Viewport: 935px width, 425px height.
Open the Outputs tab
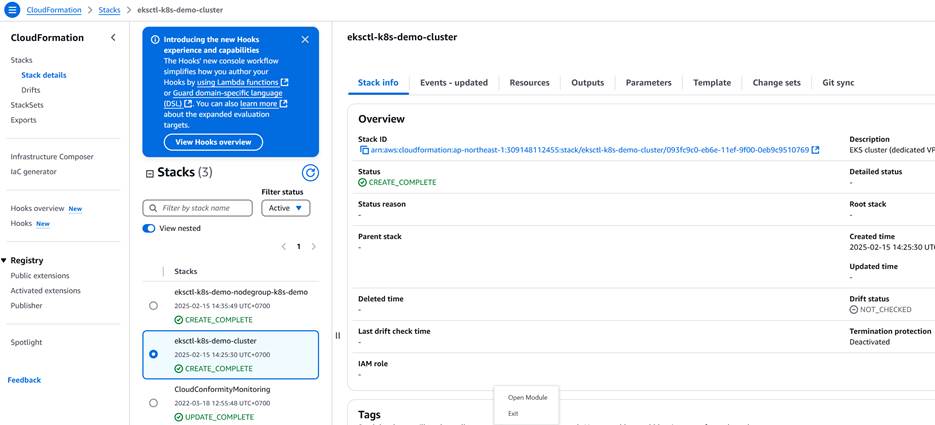587,83
